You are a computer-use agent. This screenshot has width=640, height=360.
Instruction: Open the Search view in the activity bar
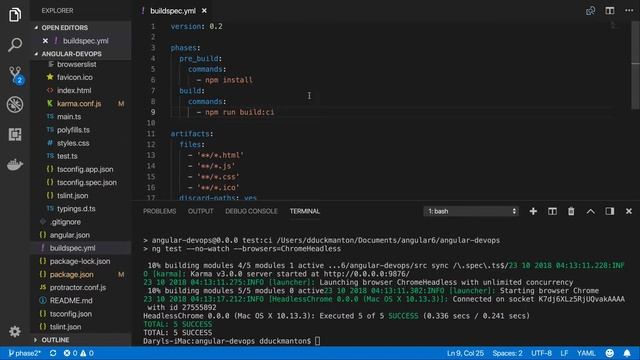15,45
